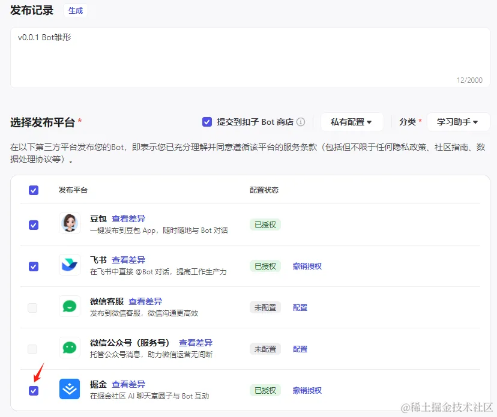Click inside the release notes text area
Image resolution: width=497 pixels, height=417 pixels.
point(250,57)
